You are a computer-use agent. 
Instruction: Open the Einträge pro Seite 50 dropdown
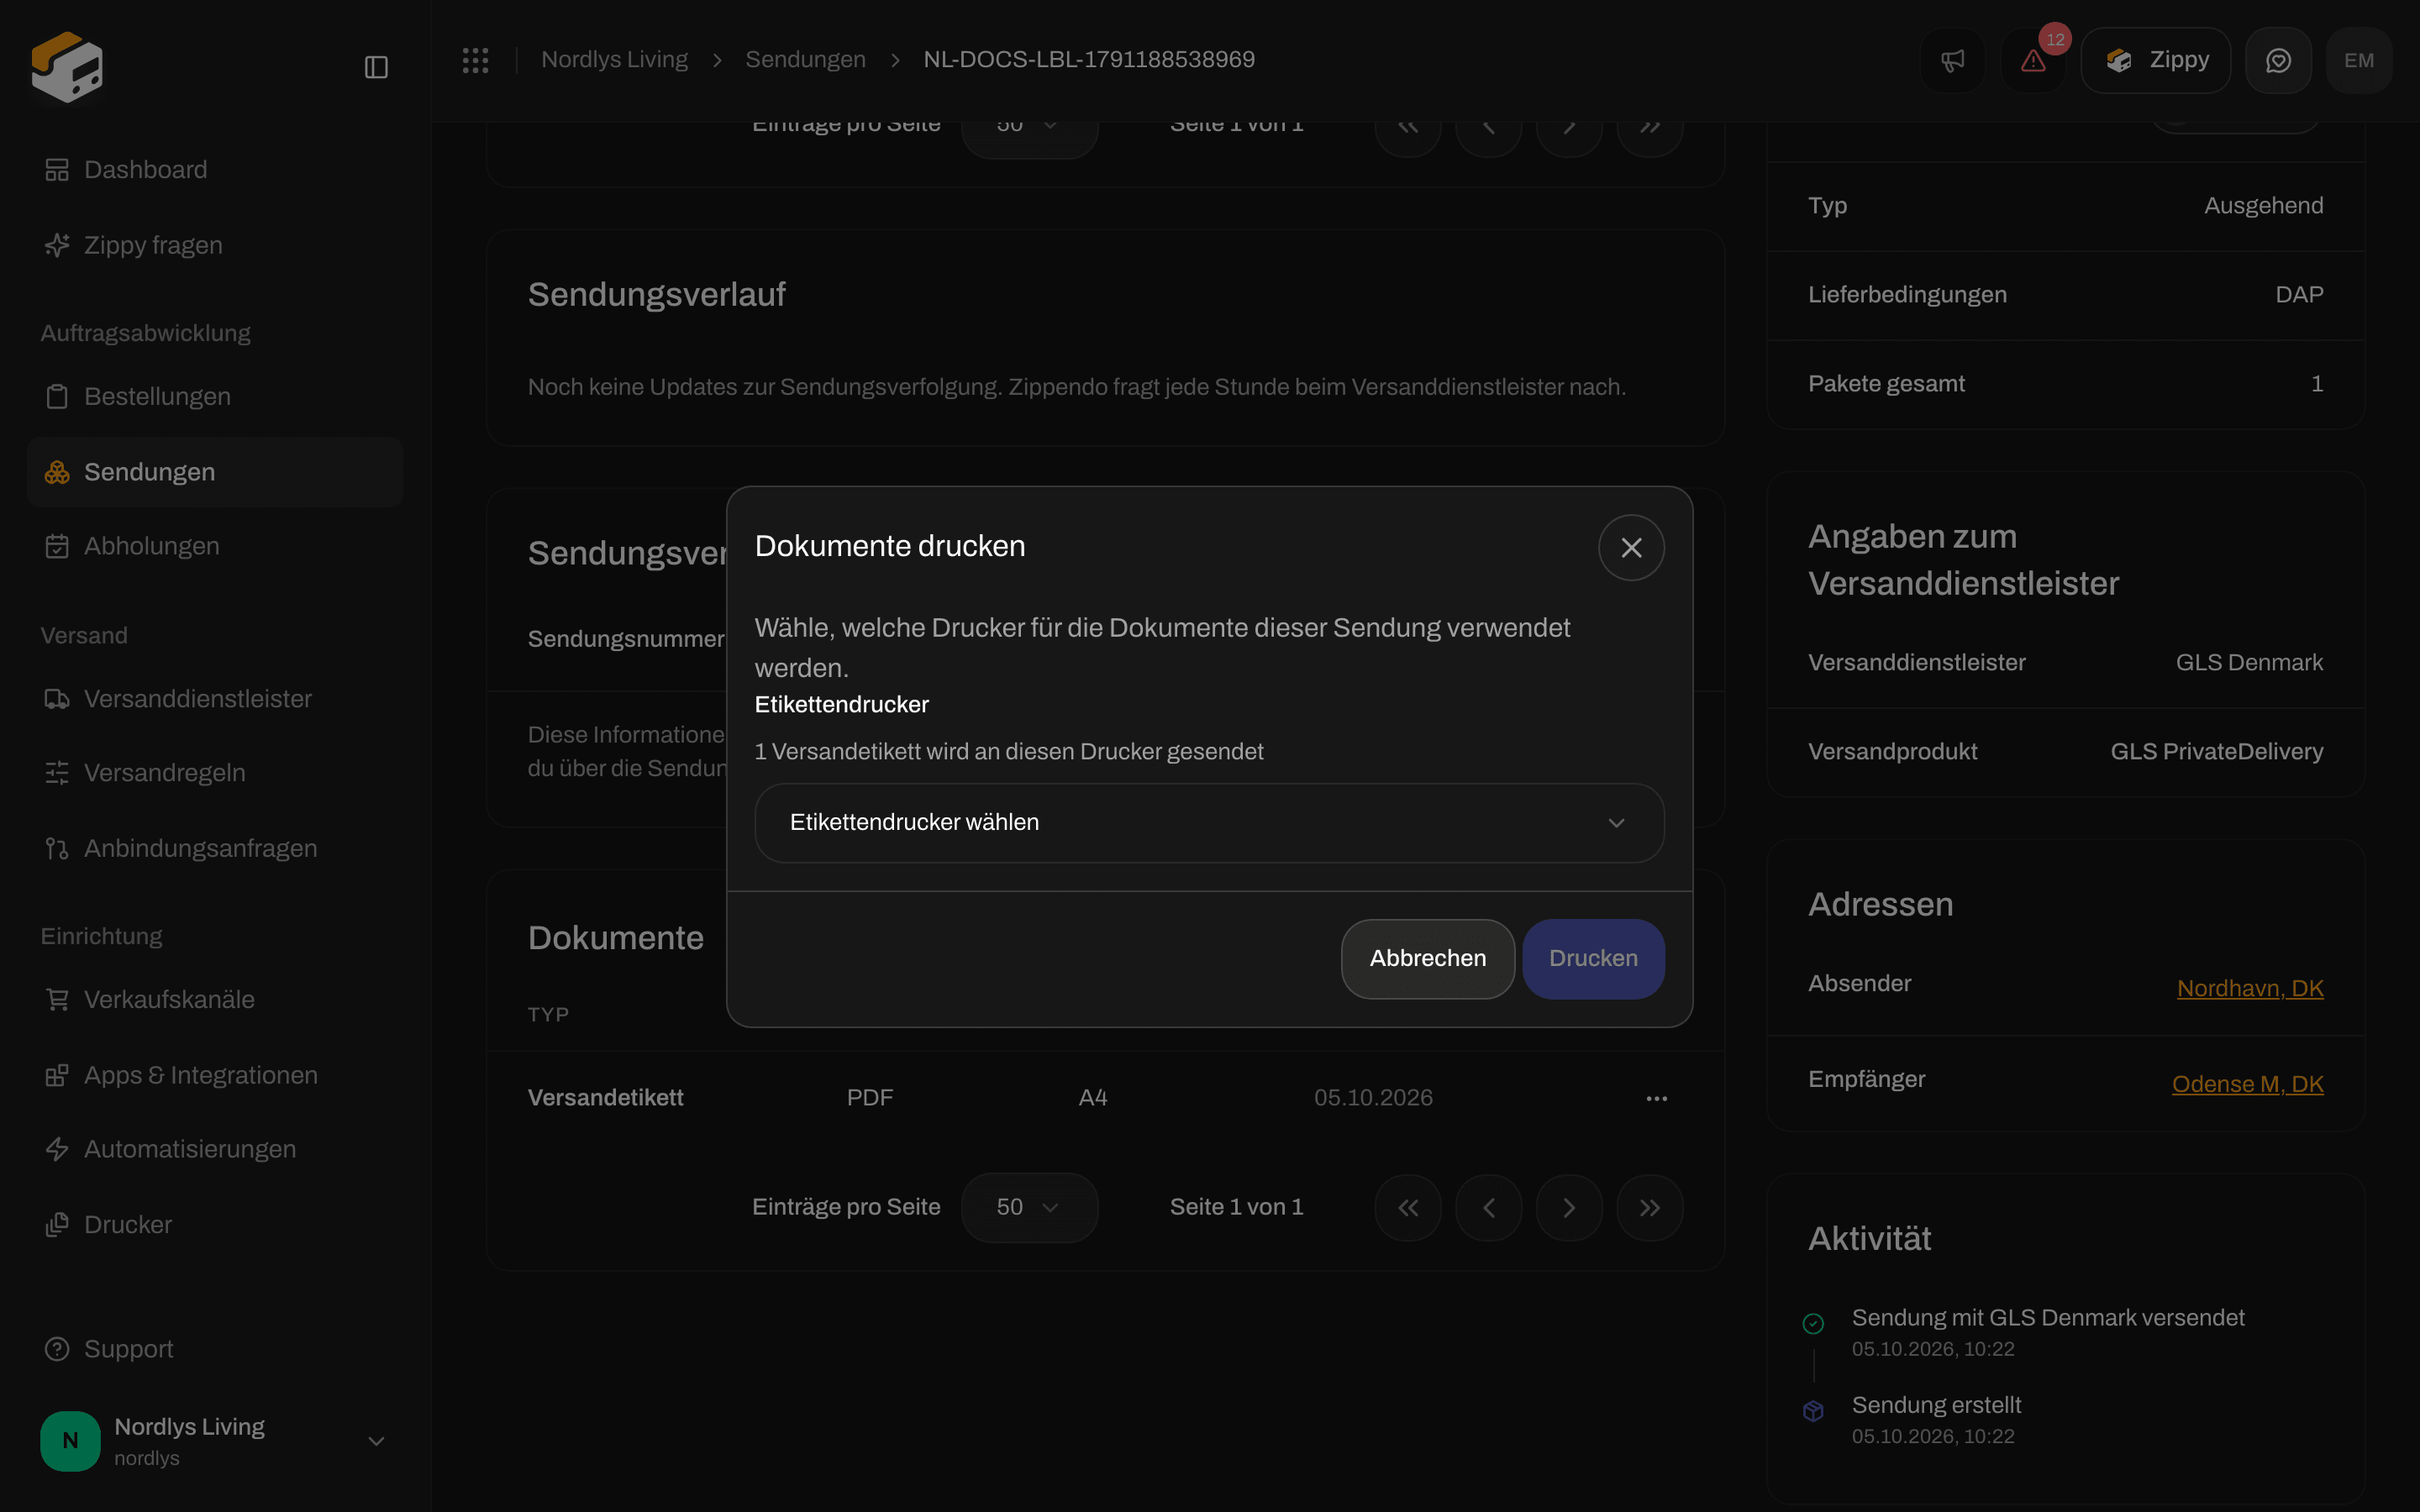point(1029,1207)
